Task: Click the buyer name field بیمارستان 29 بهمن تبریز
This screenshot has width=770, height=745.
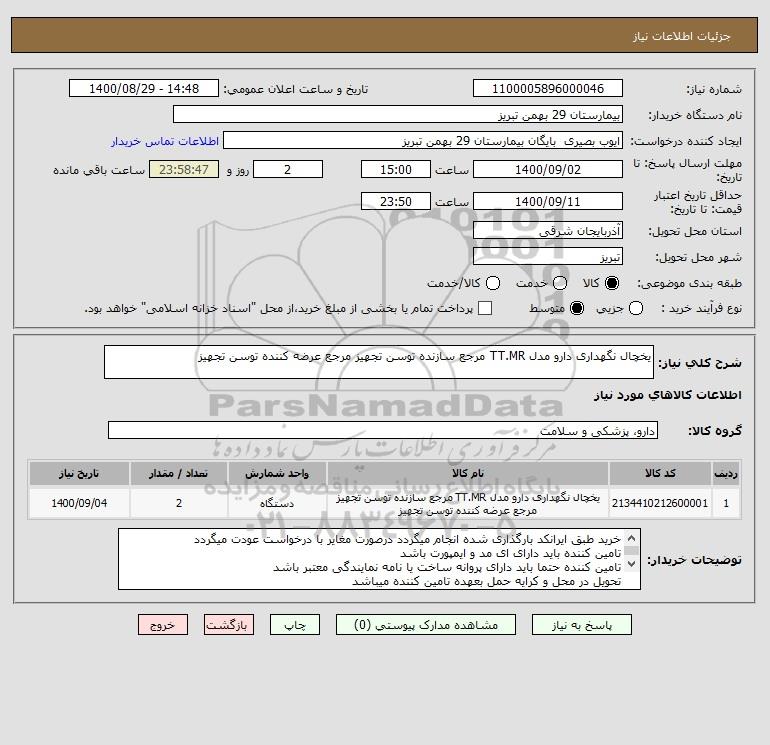Action: [398, 115]
